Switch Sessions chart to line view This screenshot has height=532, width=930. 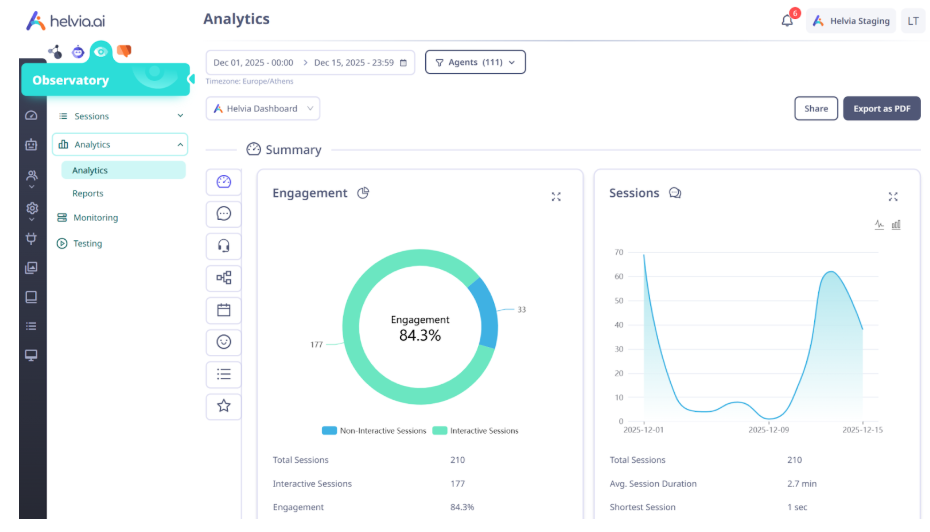click(x=879, y=225)
